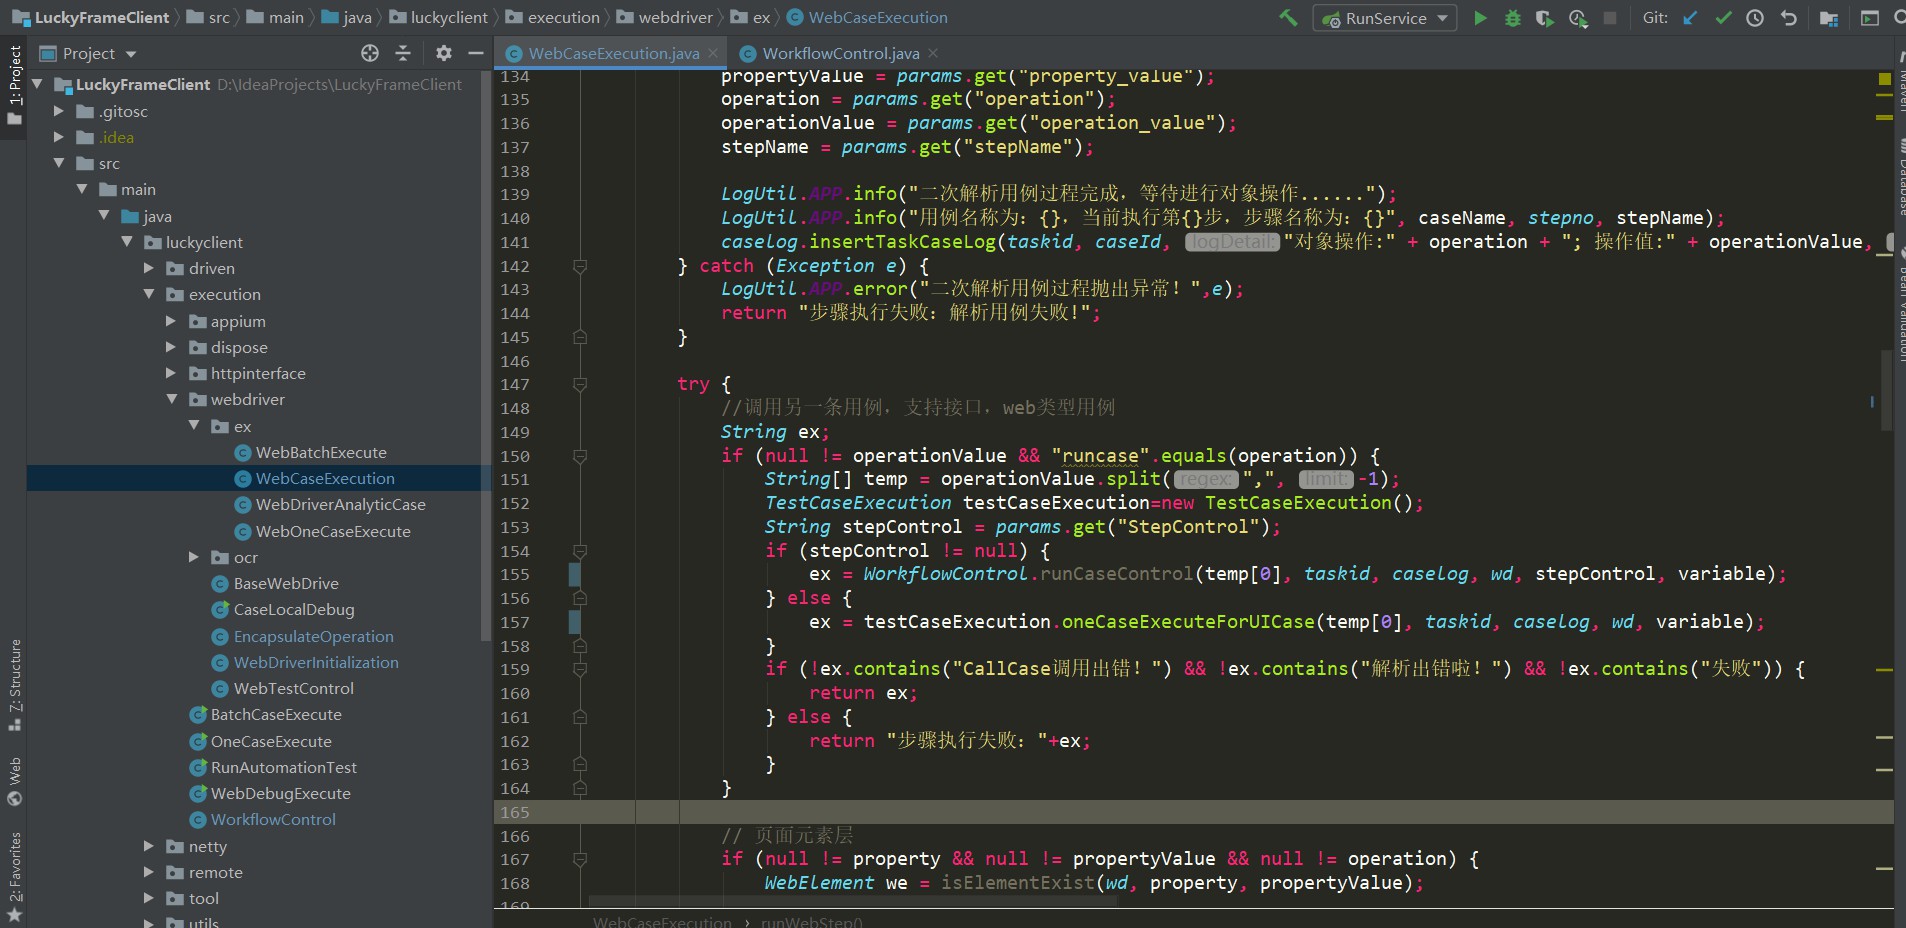Viewport: 1906px width, 928px height.
Task: Open Project panel settings gear
Action: pyautogui.click(x=444, y=53)
